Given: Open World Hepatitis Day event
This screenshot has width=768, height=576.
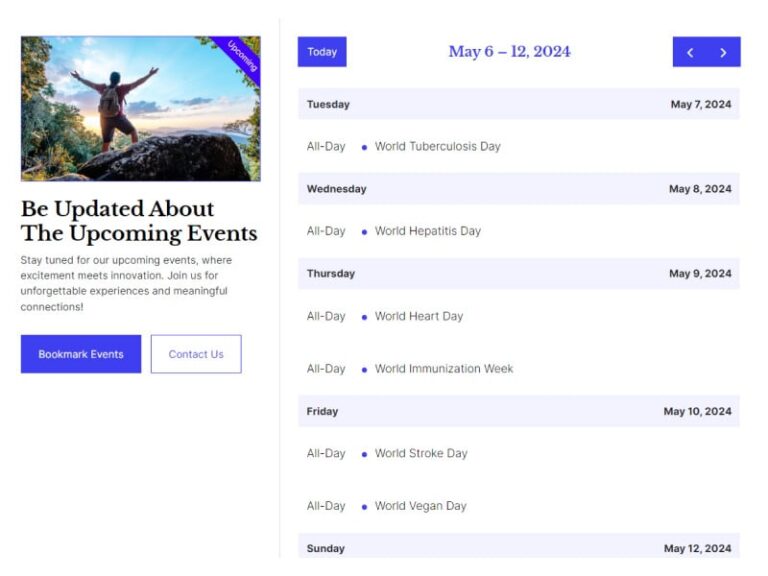Looking at the screenshot, I should pos(427,231).
